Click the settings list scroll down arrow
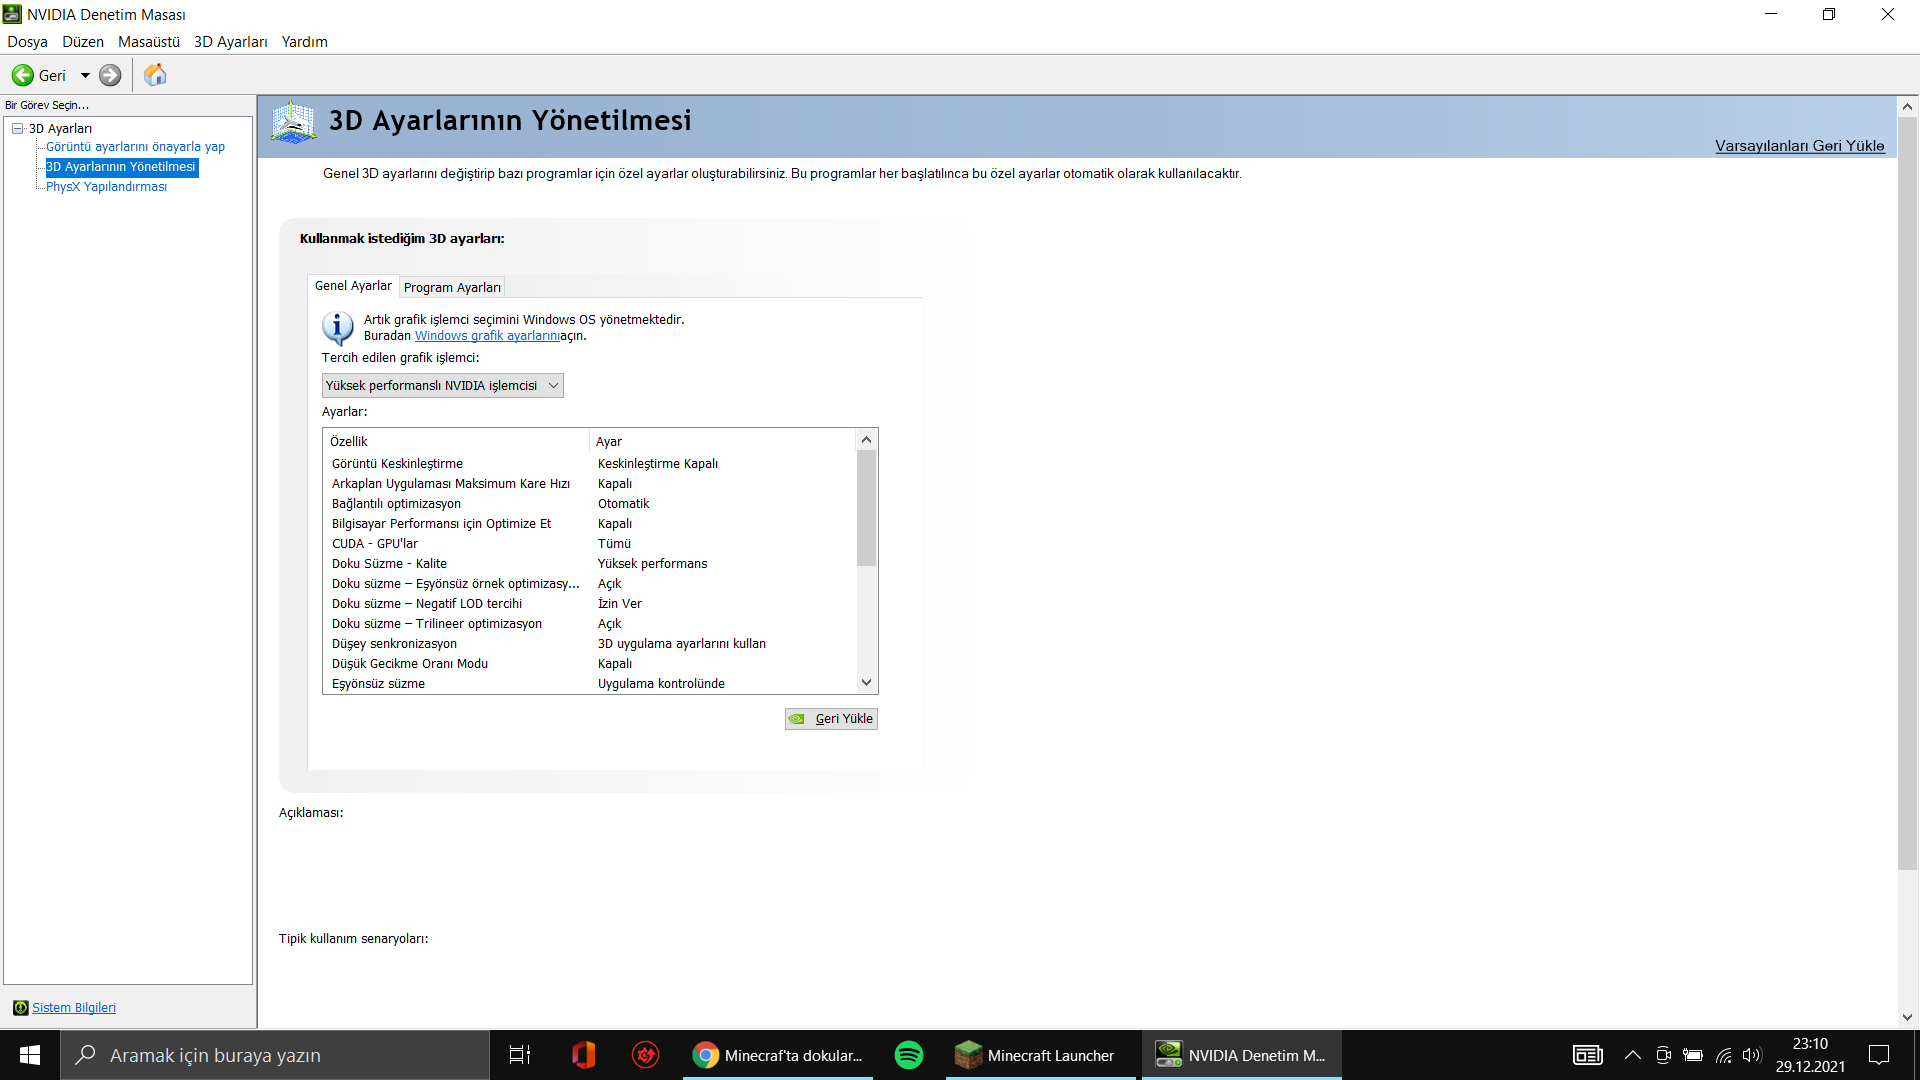Screen dimensions: 1920x1080 [866, 682]
